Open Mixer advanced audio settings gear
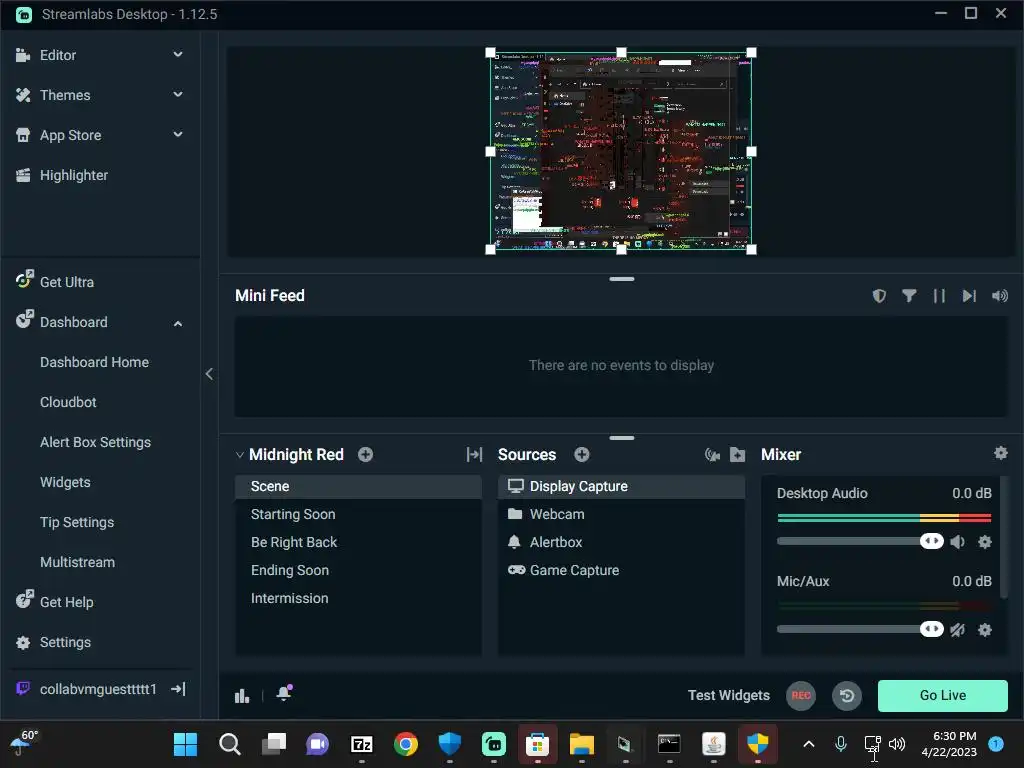Image resolution: width=1024 pixels, height=768 pixels. click(1000, 453)
